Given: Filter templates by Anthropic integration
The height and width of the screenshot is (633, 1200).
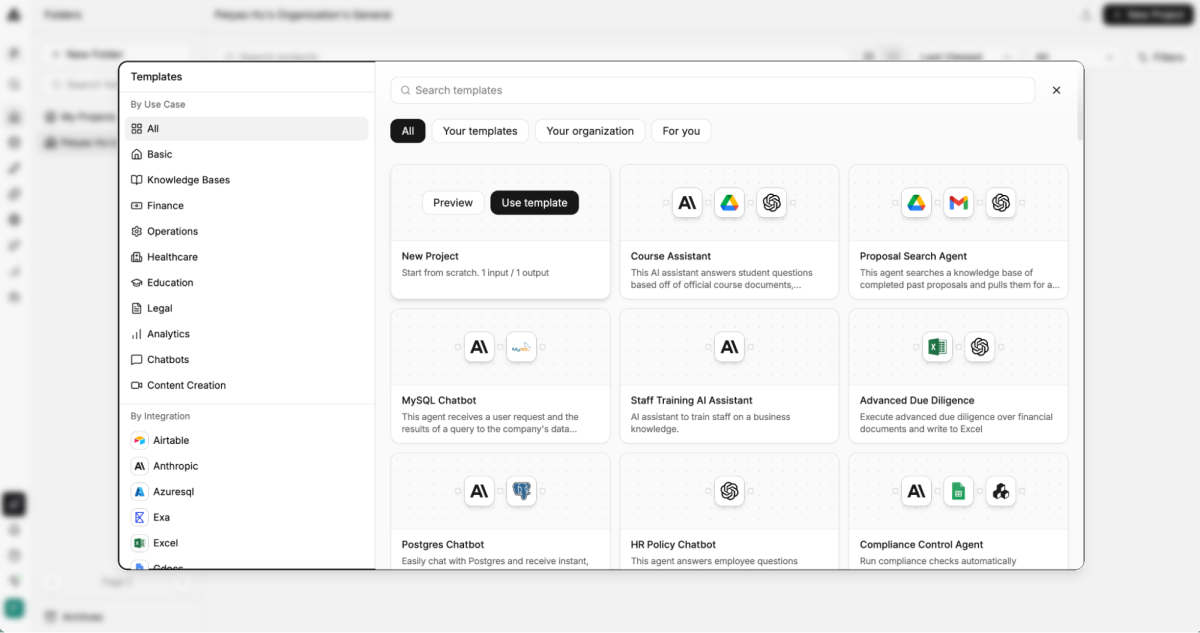Looking at the screenshot, I should point(246,466).
